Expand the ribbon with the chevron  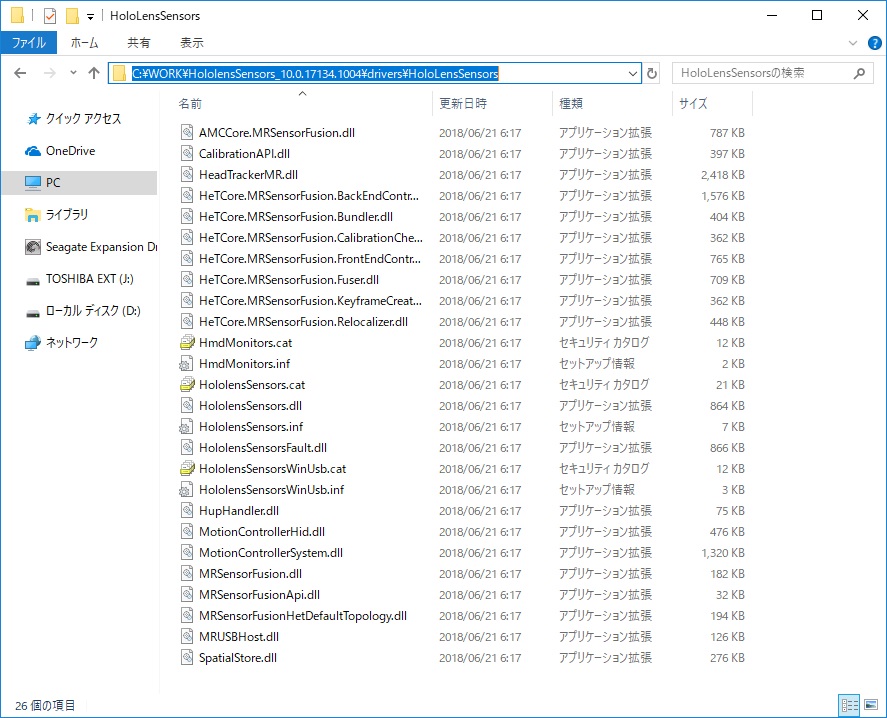point(853,43)
